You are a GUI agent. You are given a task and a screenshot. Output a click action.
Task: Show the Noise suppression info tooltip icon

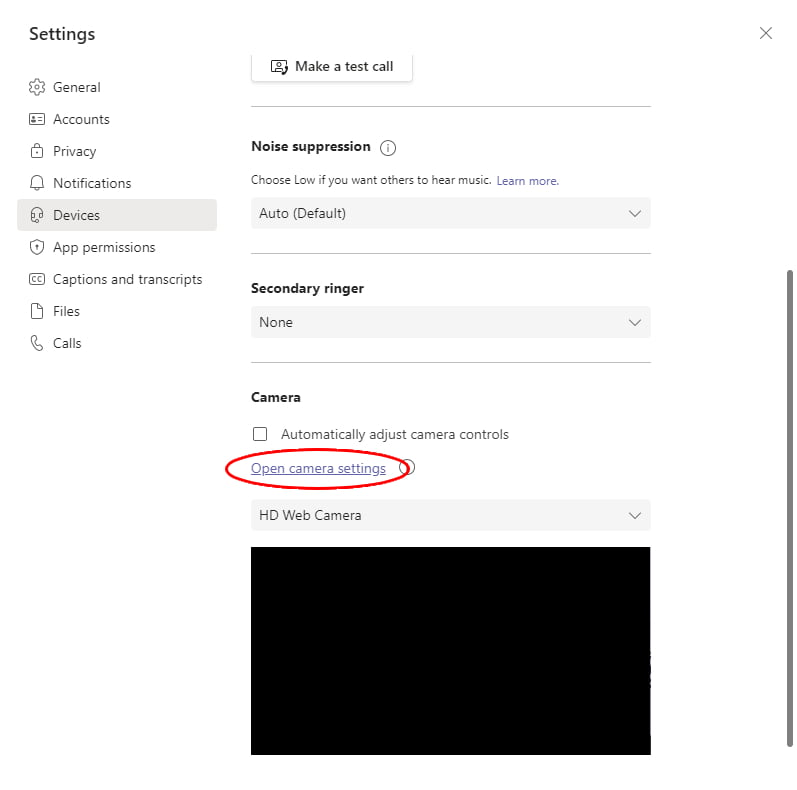[388, 148]
